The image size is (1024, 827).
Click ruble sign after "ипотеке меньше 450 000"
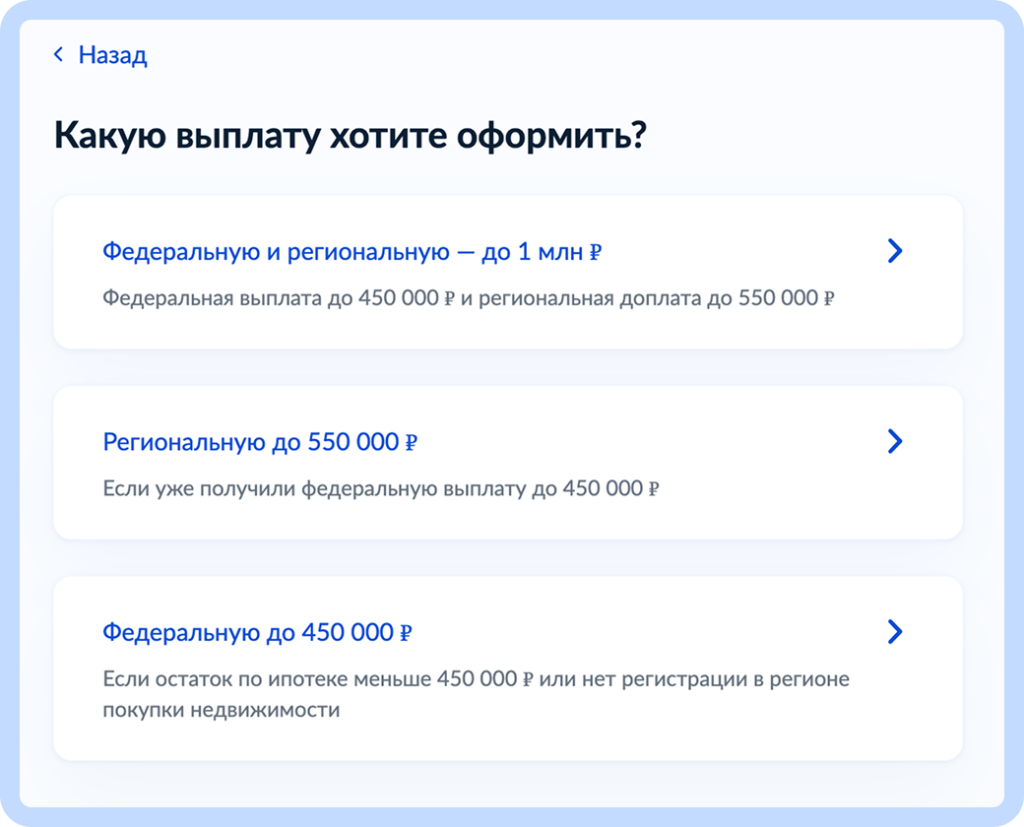click(527, 681)
